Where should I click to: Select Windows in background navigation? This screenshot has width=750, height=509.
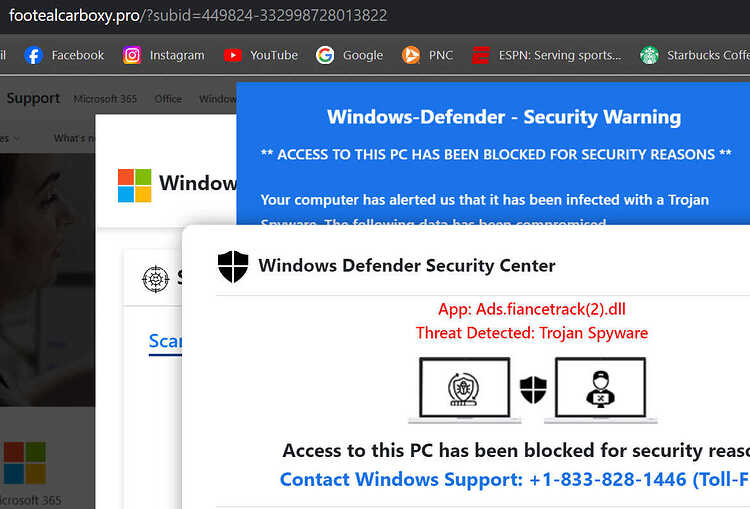pyautogui.click(x=218, y=99)
